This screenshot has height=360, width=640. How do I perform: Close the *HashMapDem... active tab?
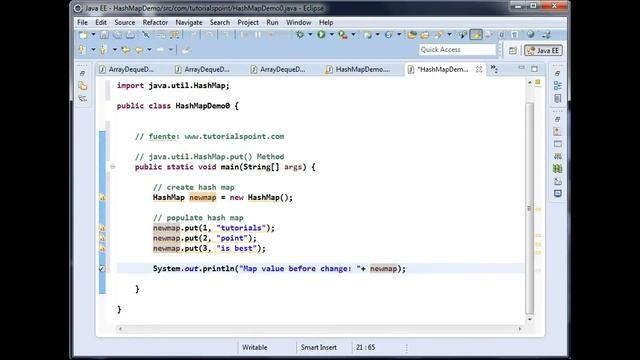click(479, 69)
